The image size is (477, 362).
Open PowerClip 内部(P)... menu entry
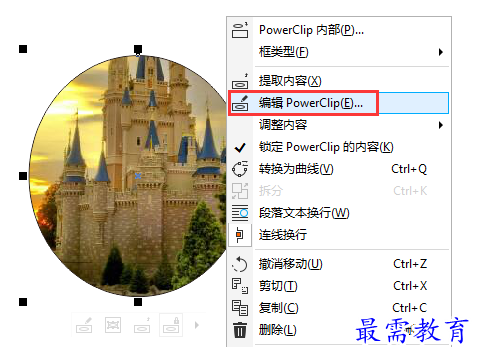[x=338, y=30]
